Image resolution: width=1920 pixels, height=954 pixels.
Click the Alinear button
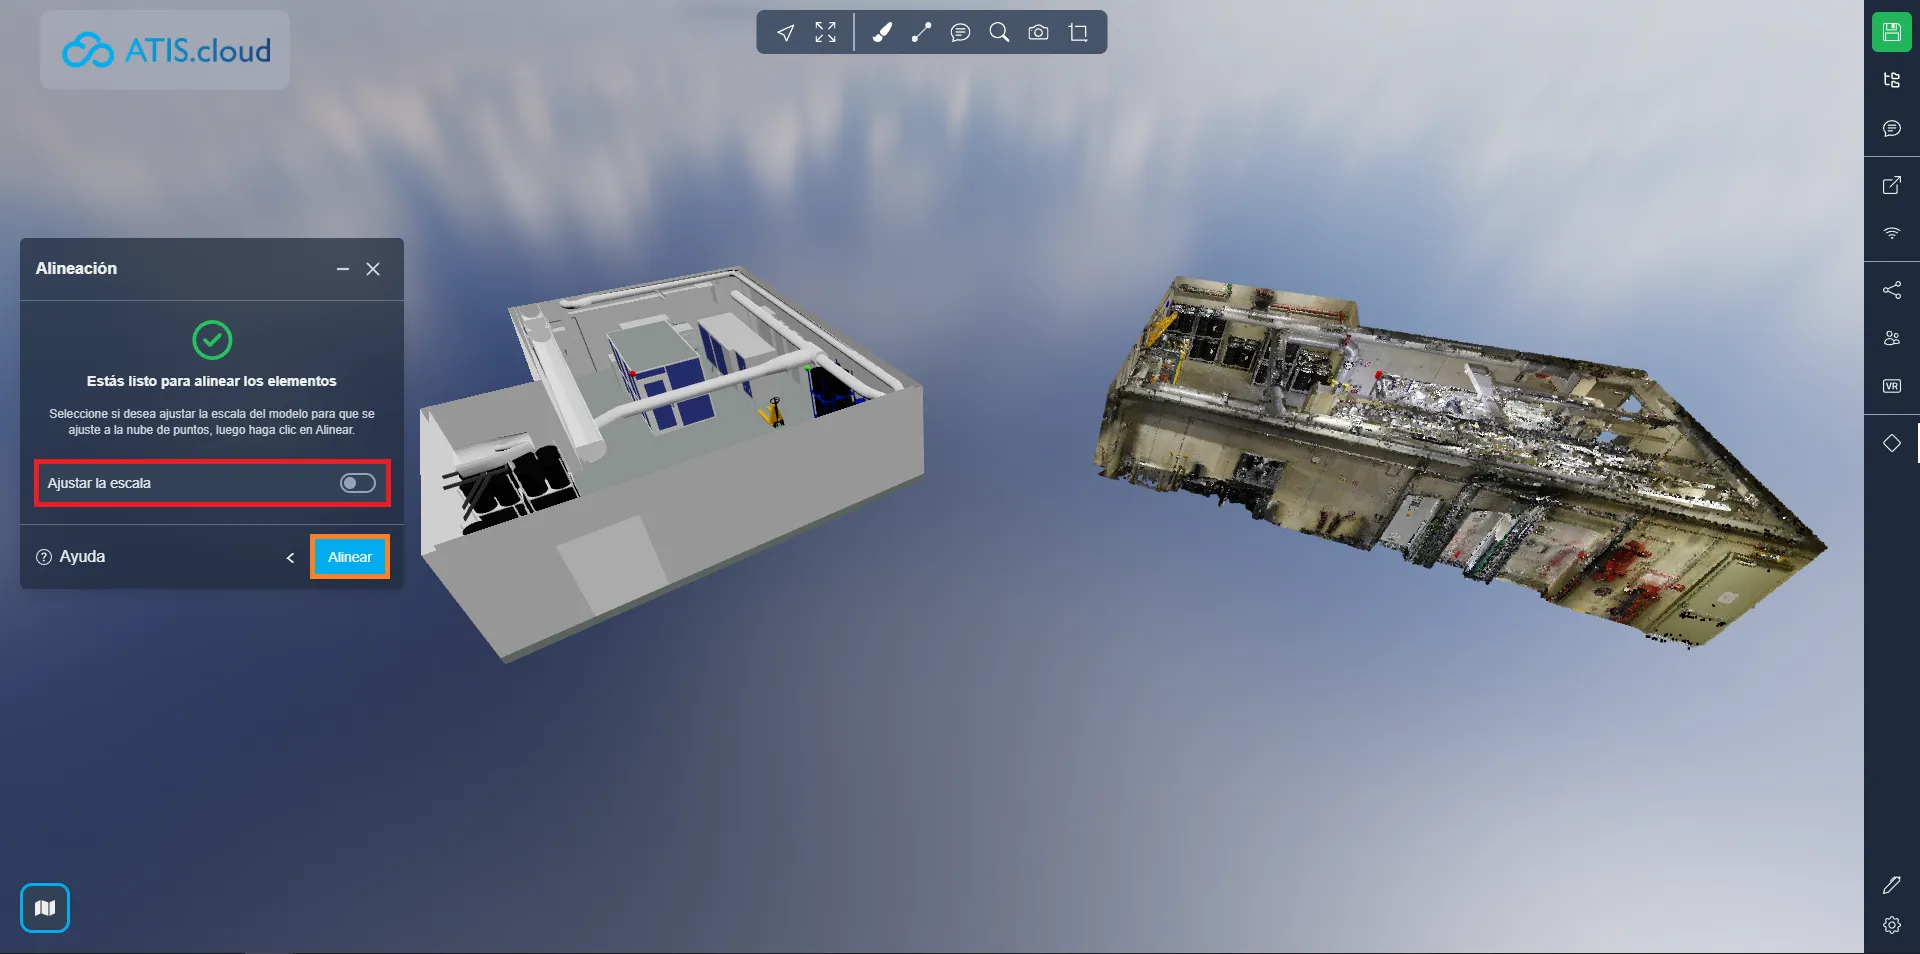click(x=350, y=557)
